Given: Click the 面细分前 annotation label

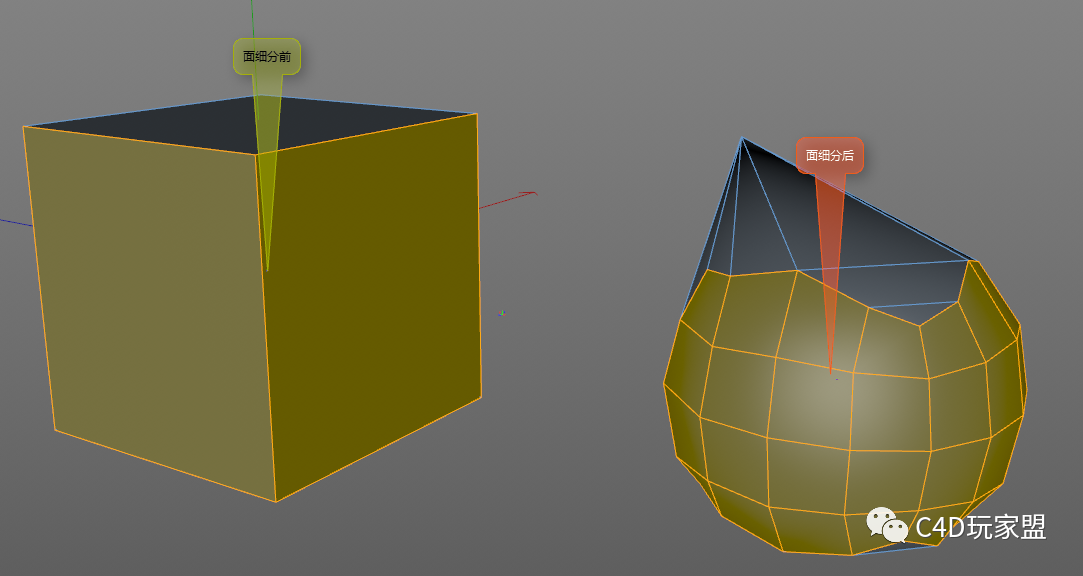Looking at the screenshot, I should coord(267,57).
